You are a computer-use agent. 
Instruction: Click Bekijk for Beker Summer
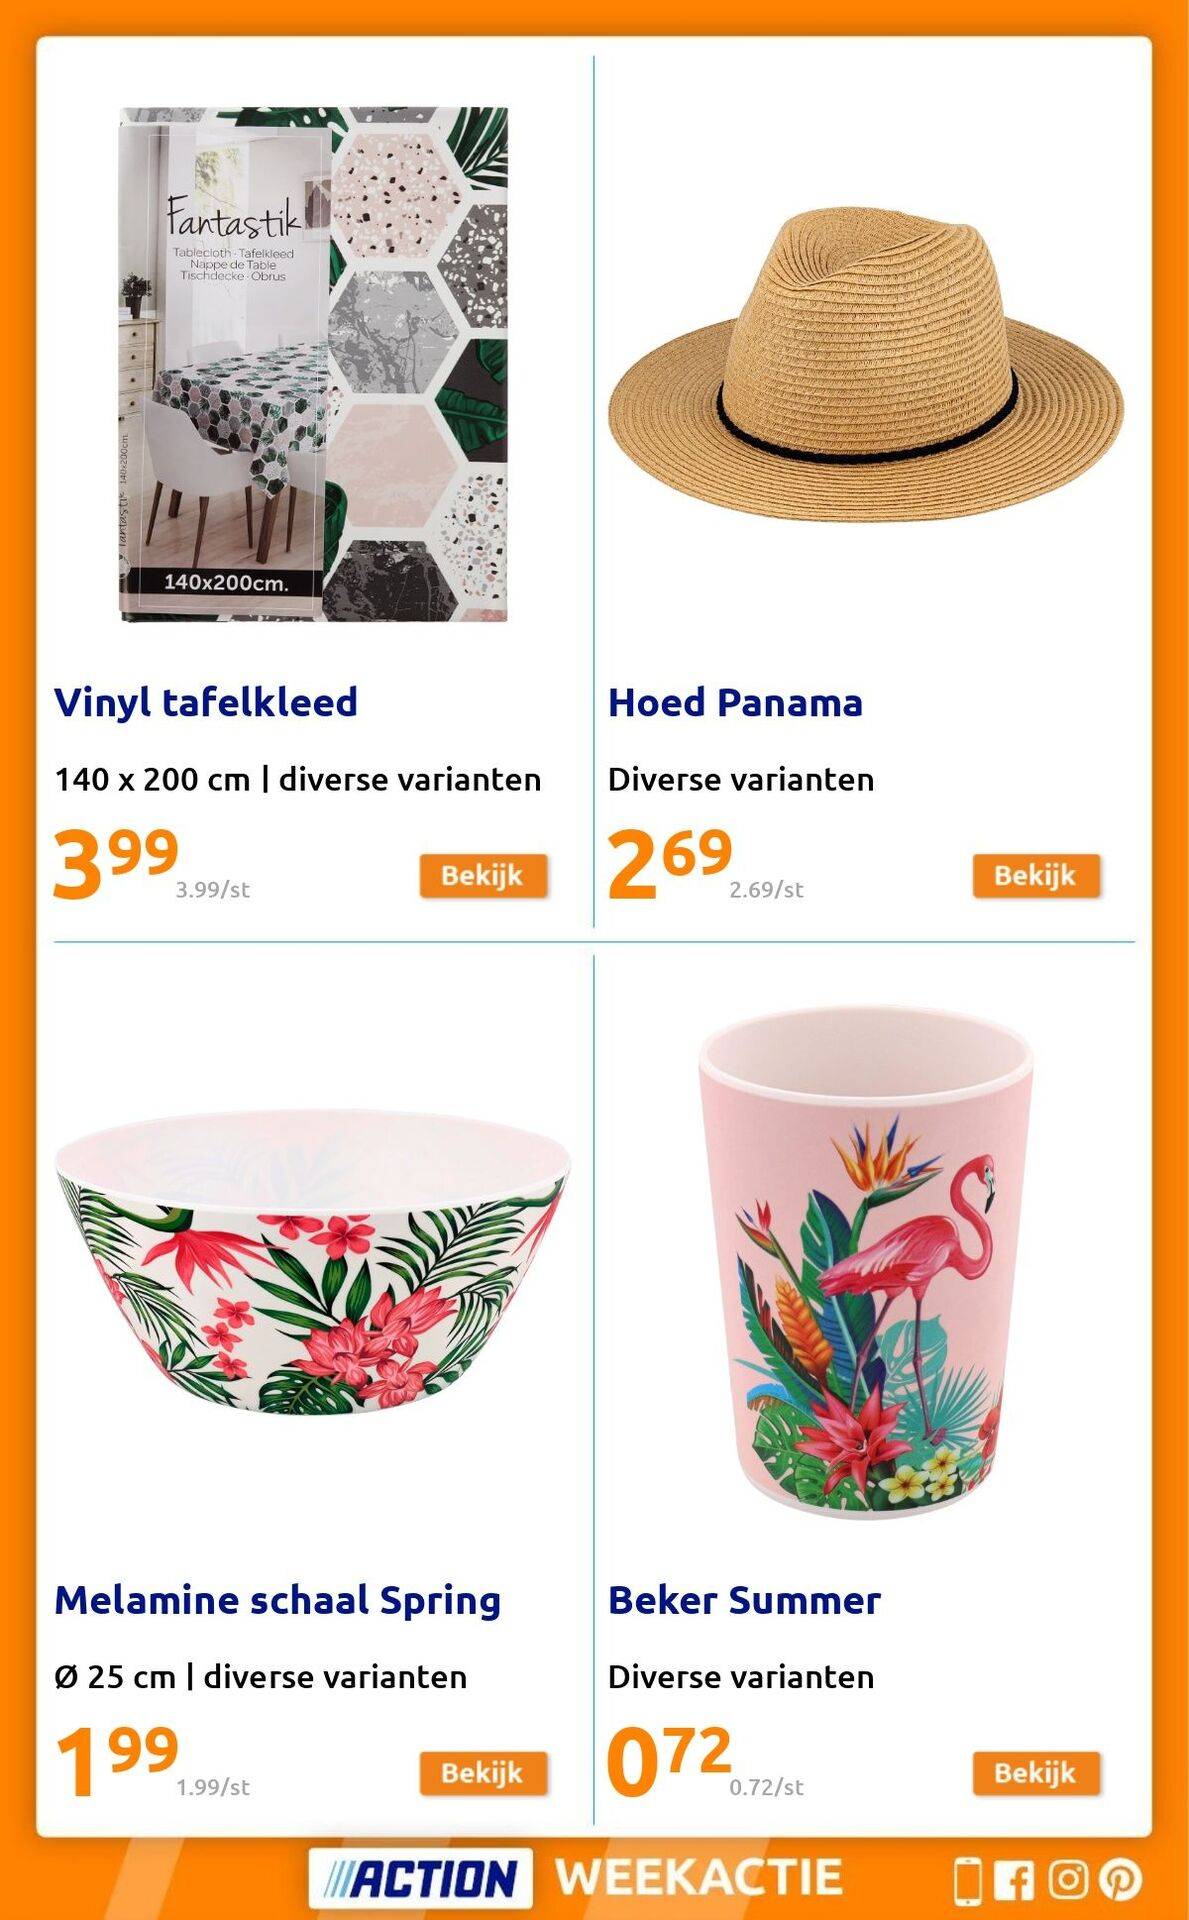(x=1036, y=1772)
